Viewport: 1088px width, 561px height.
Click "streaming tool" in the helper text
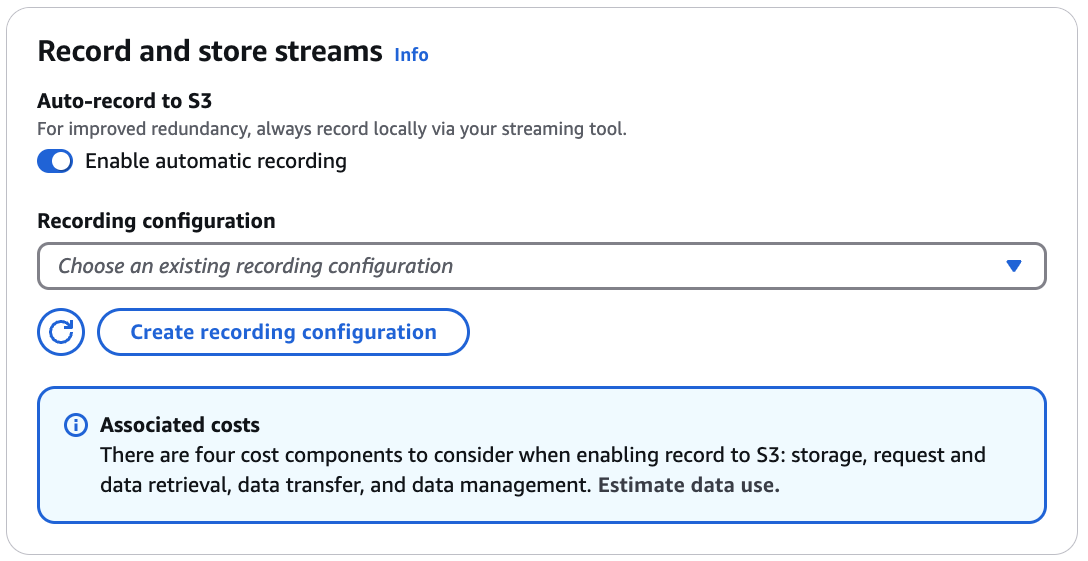(570, 129)
